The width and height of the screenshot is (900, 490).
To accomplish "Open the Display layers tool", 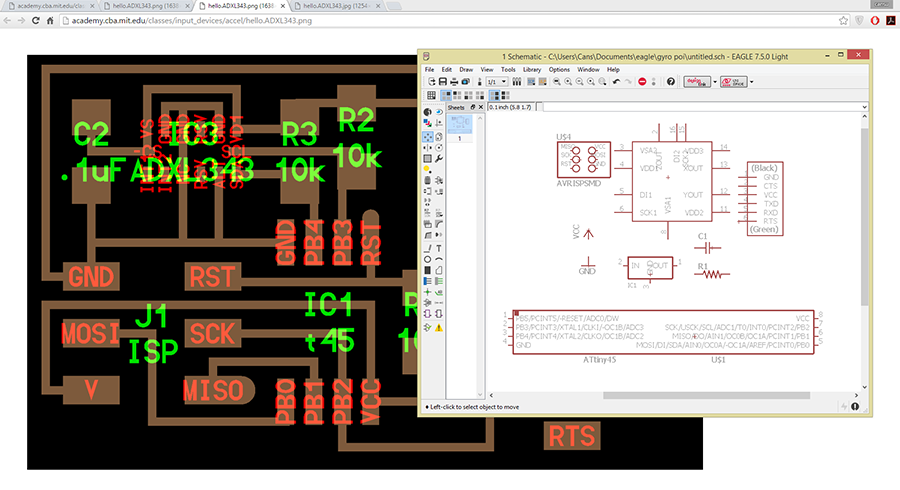I will coord(427,122).
